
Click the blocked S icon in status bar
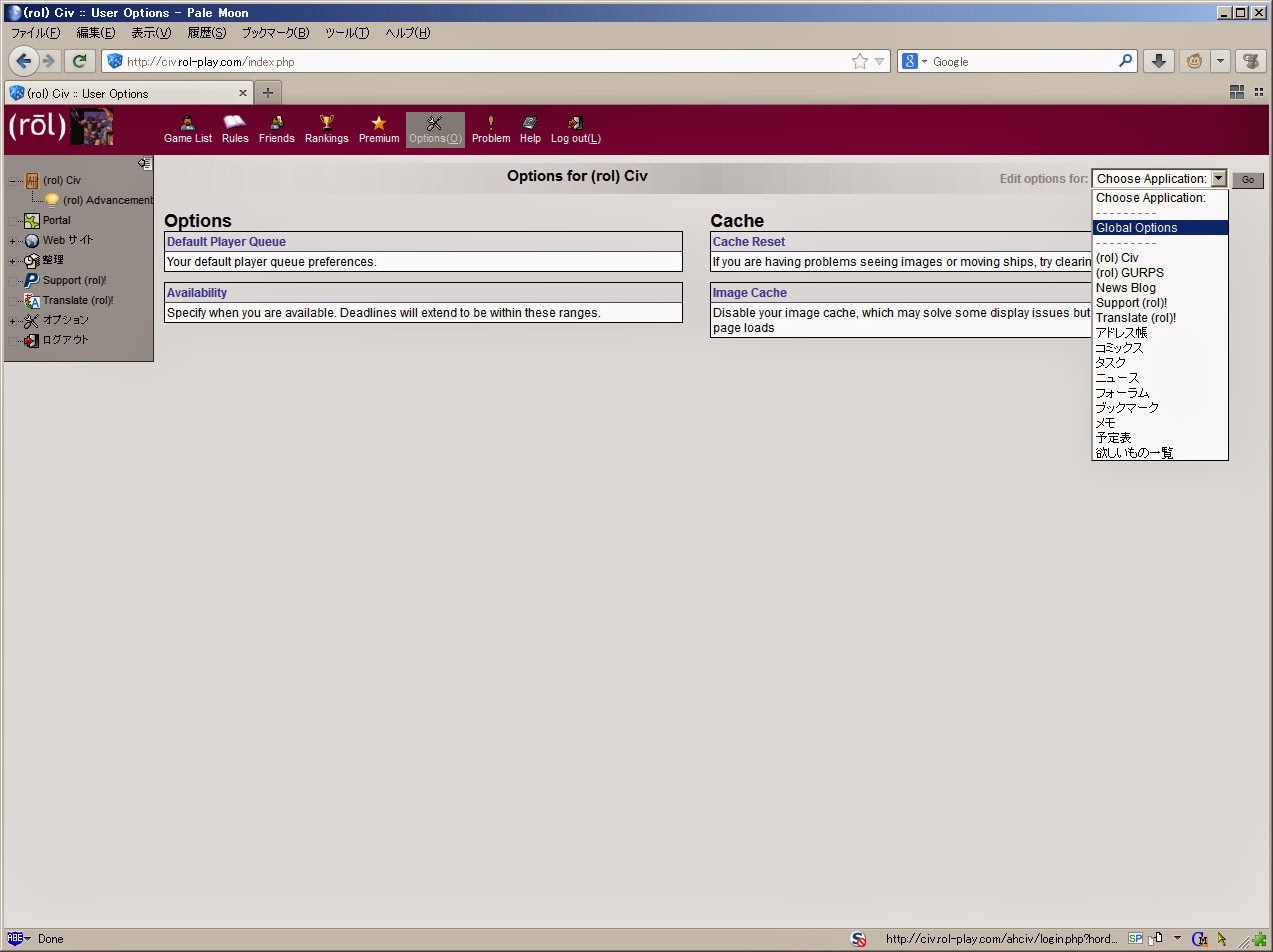coord(858,939)
